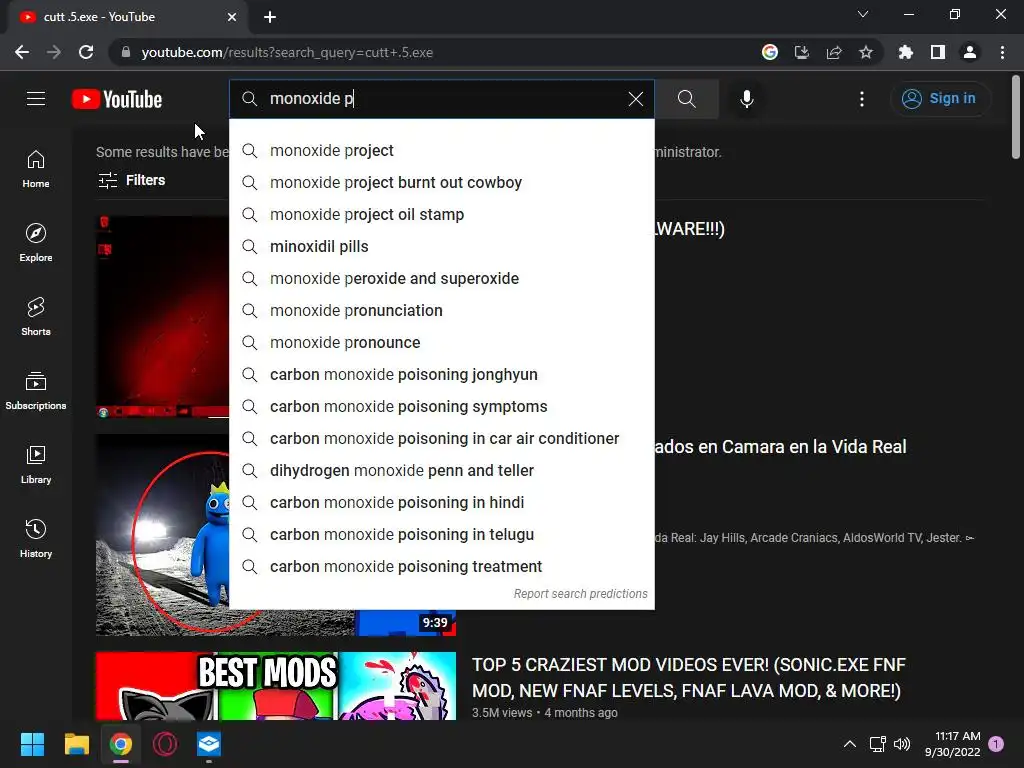Open Explore in the sidebar
The width and height of the screenshot is (1024, 768).
[36, 242]
